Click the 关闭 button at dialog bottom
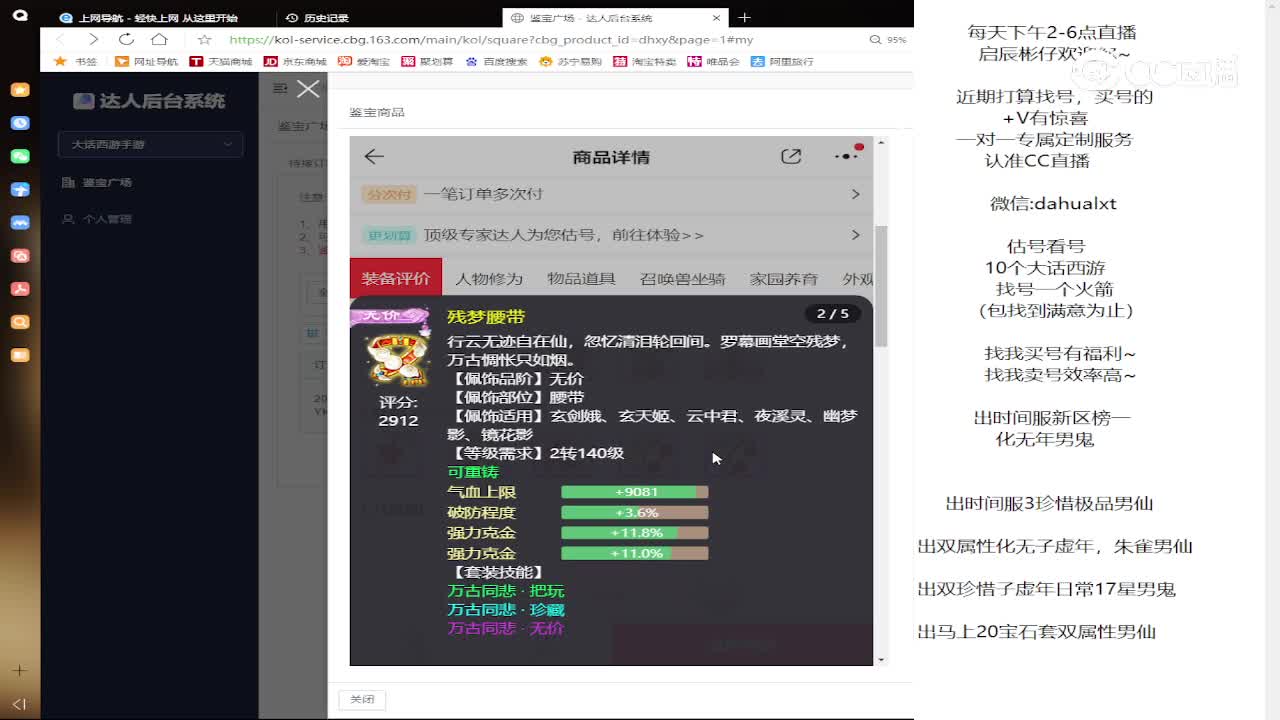This screenshot has width=1280, height=720. [362, 699]
